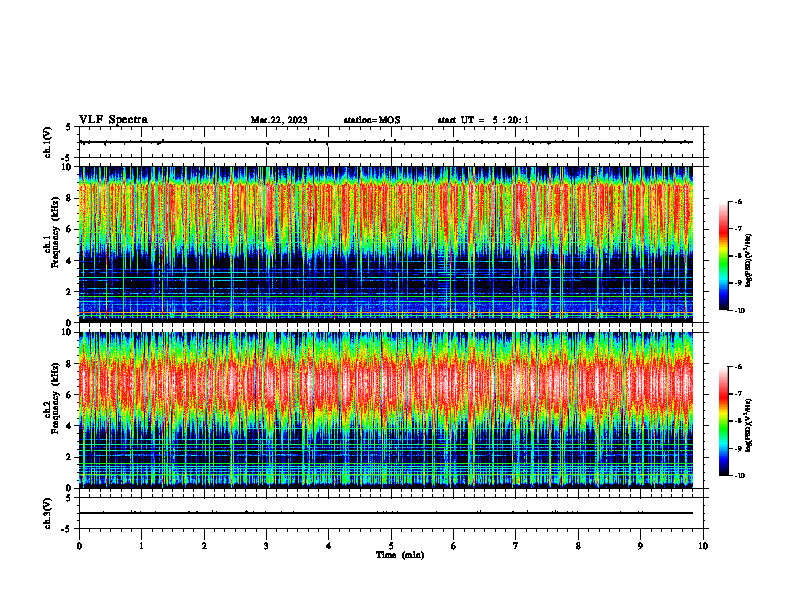Click the time axis tick label "7"
This screenshot has height=612, width=792.
[516, 546]
